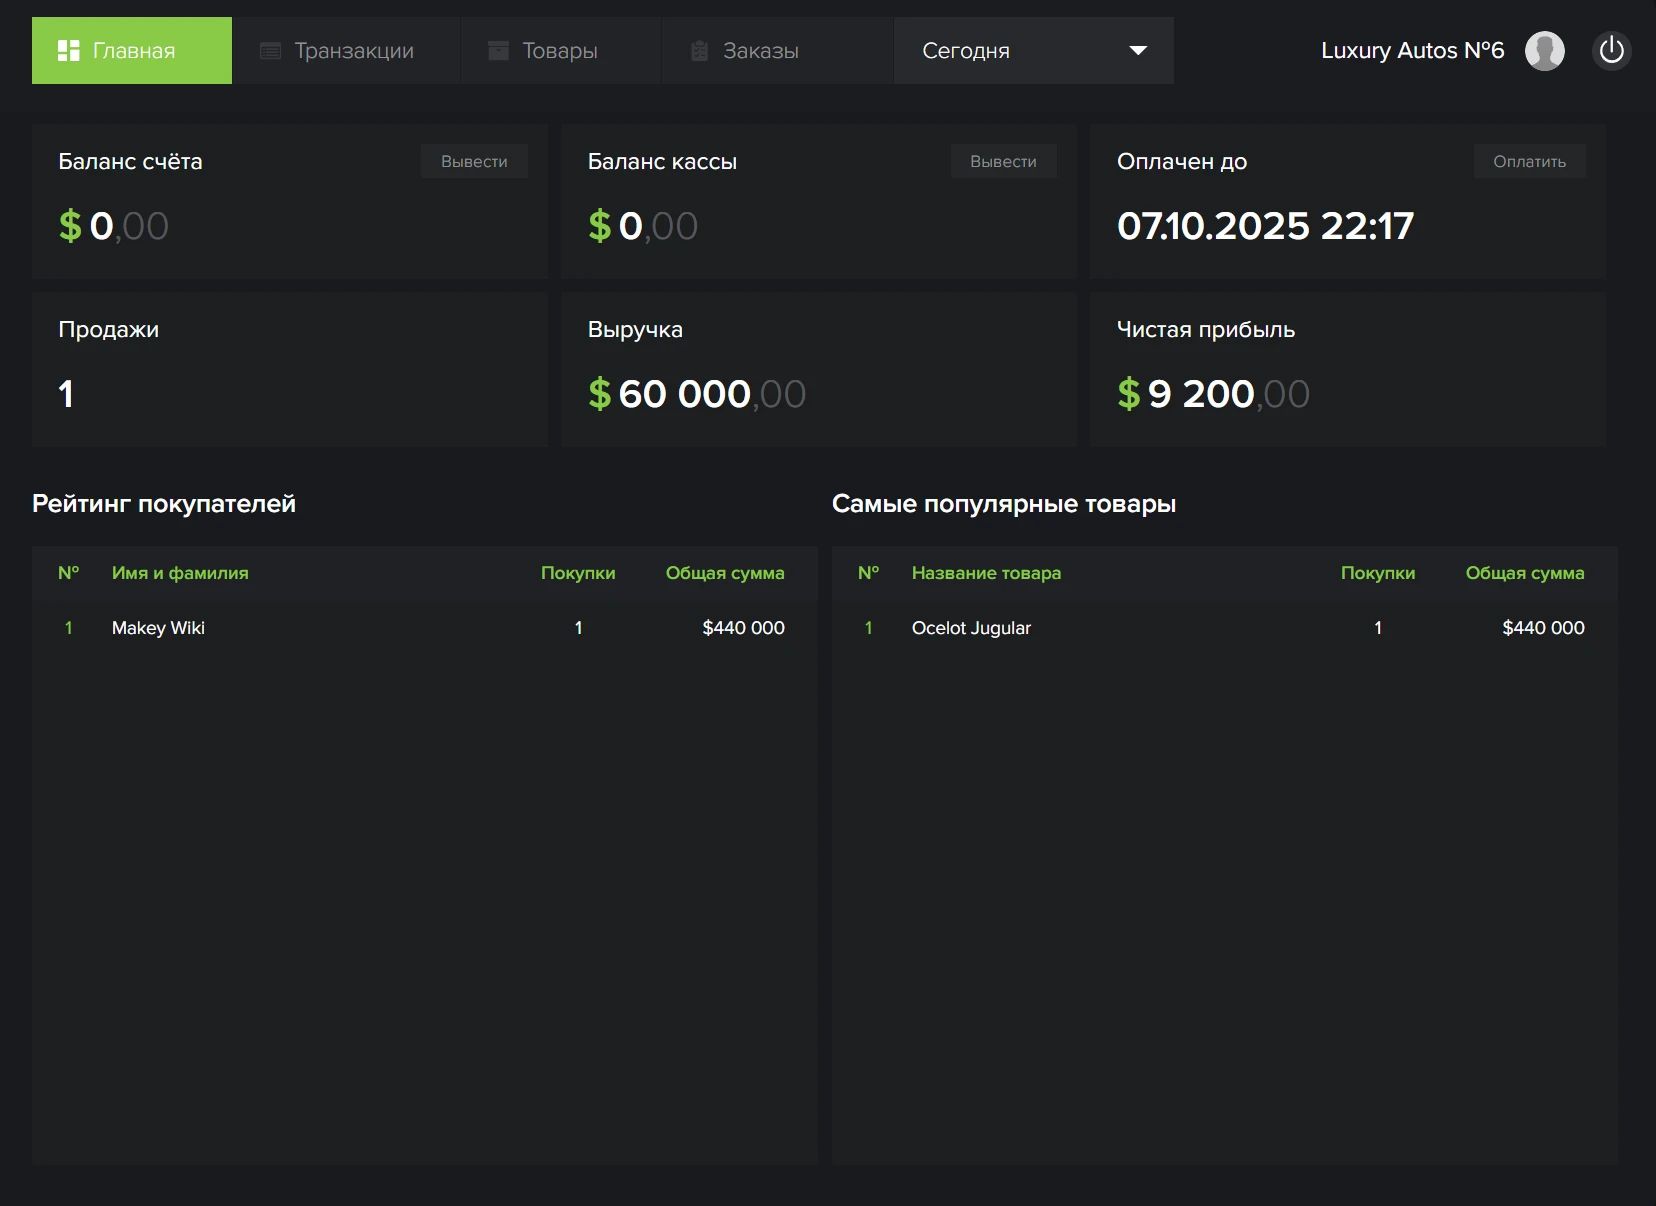
Task: Click the Luxury Autos №6 business name
Action: pos(1411,51)
